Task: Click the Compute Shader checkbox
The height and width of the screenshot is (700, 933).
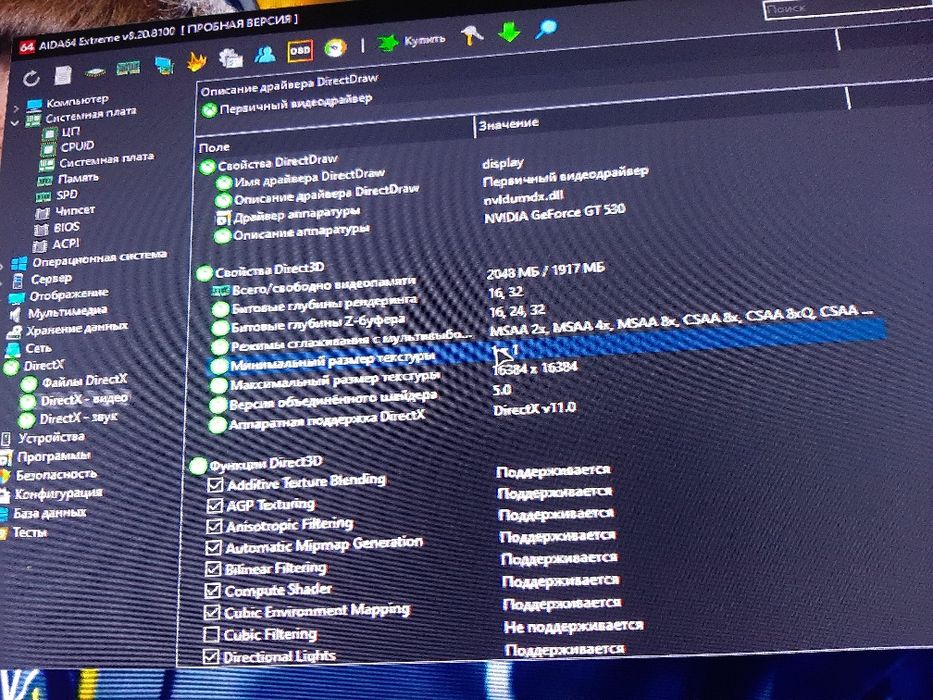Action: (212, 590)
